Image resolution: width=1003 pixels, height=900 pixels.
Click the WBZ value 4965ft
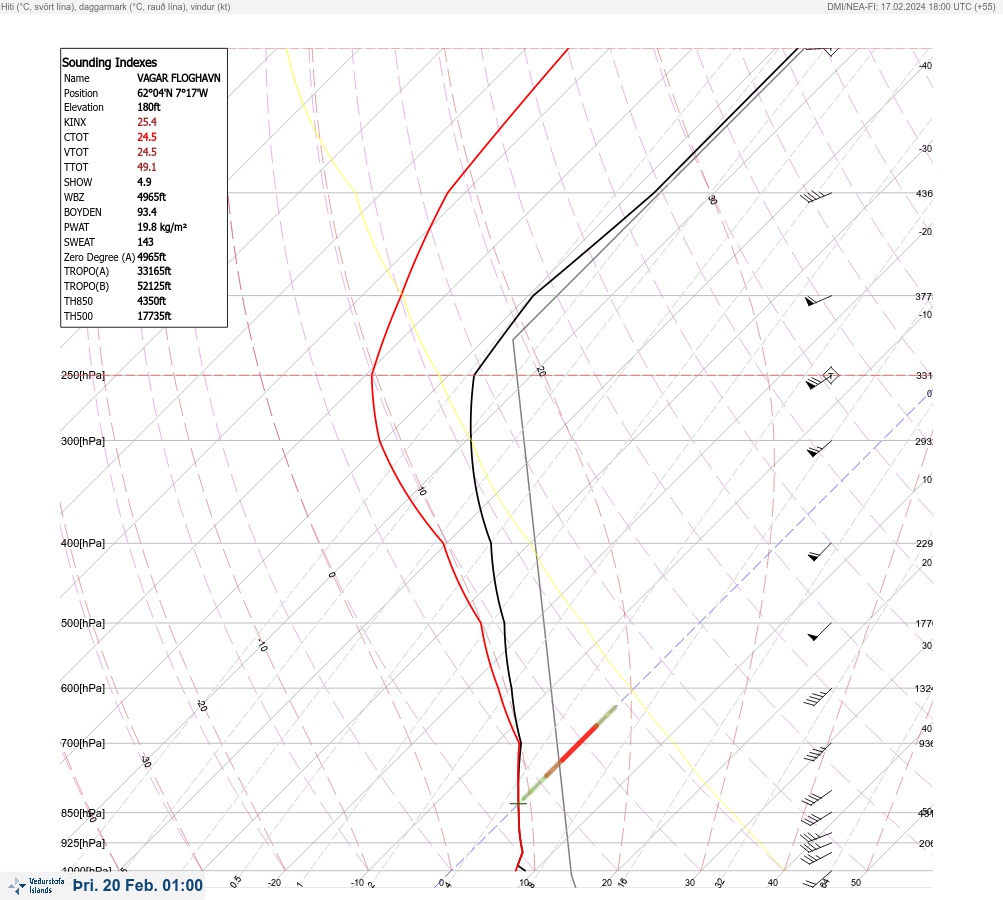(152, 197)
